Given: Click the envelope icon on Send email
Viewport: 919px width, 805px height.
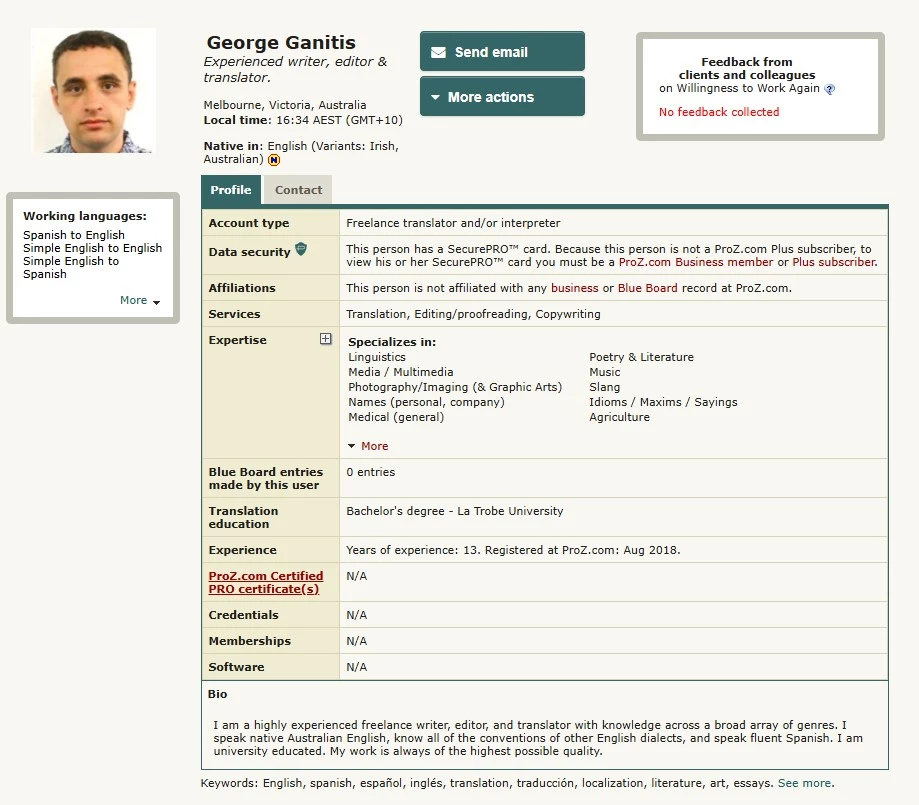Looking at the screenshot, I should [438, 52].
